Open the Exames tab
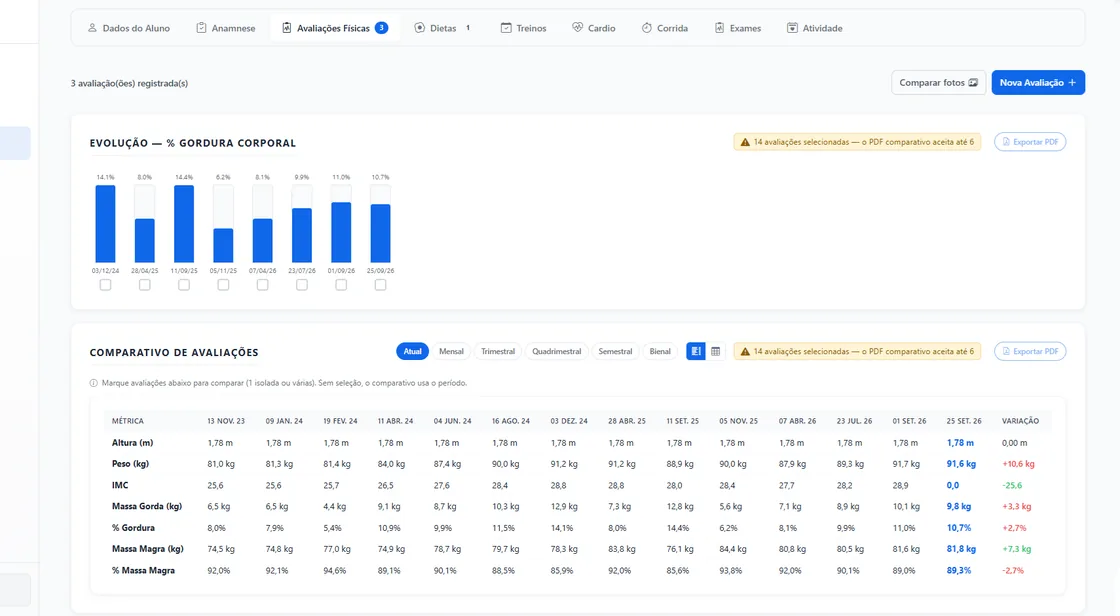The image size is (1120, 616). pyautogui.click(x=738, y=28)
